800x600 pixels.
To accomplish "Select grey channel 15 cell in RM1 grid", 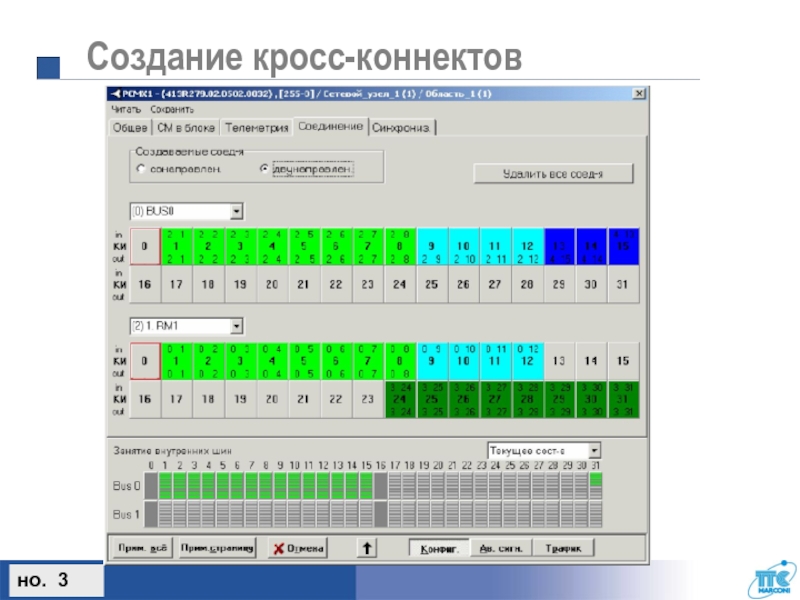I will click(623, 361).
